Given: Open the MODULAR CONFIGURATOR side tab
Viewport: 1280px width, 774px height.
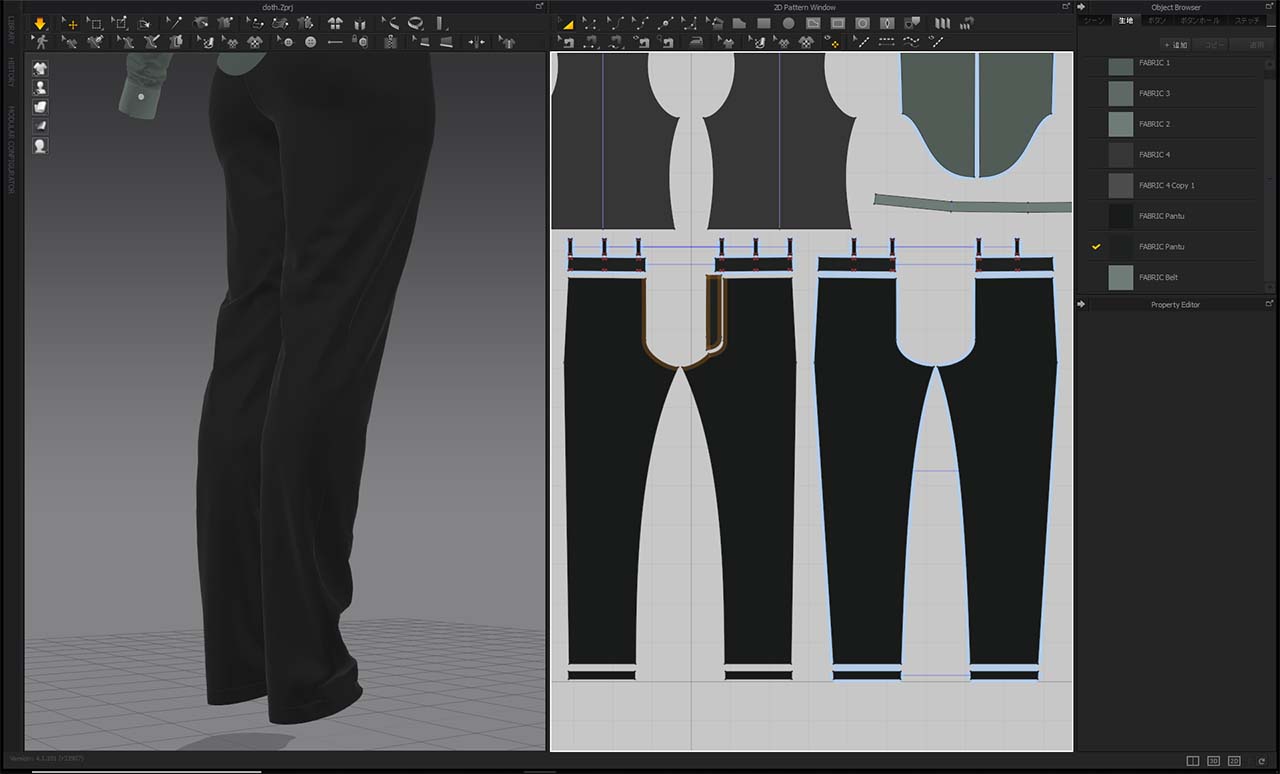Looking at the screenshot, I should [11, 150].
